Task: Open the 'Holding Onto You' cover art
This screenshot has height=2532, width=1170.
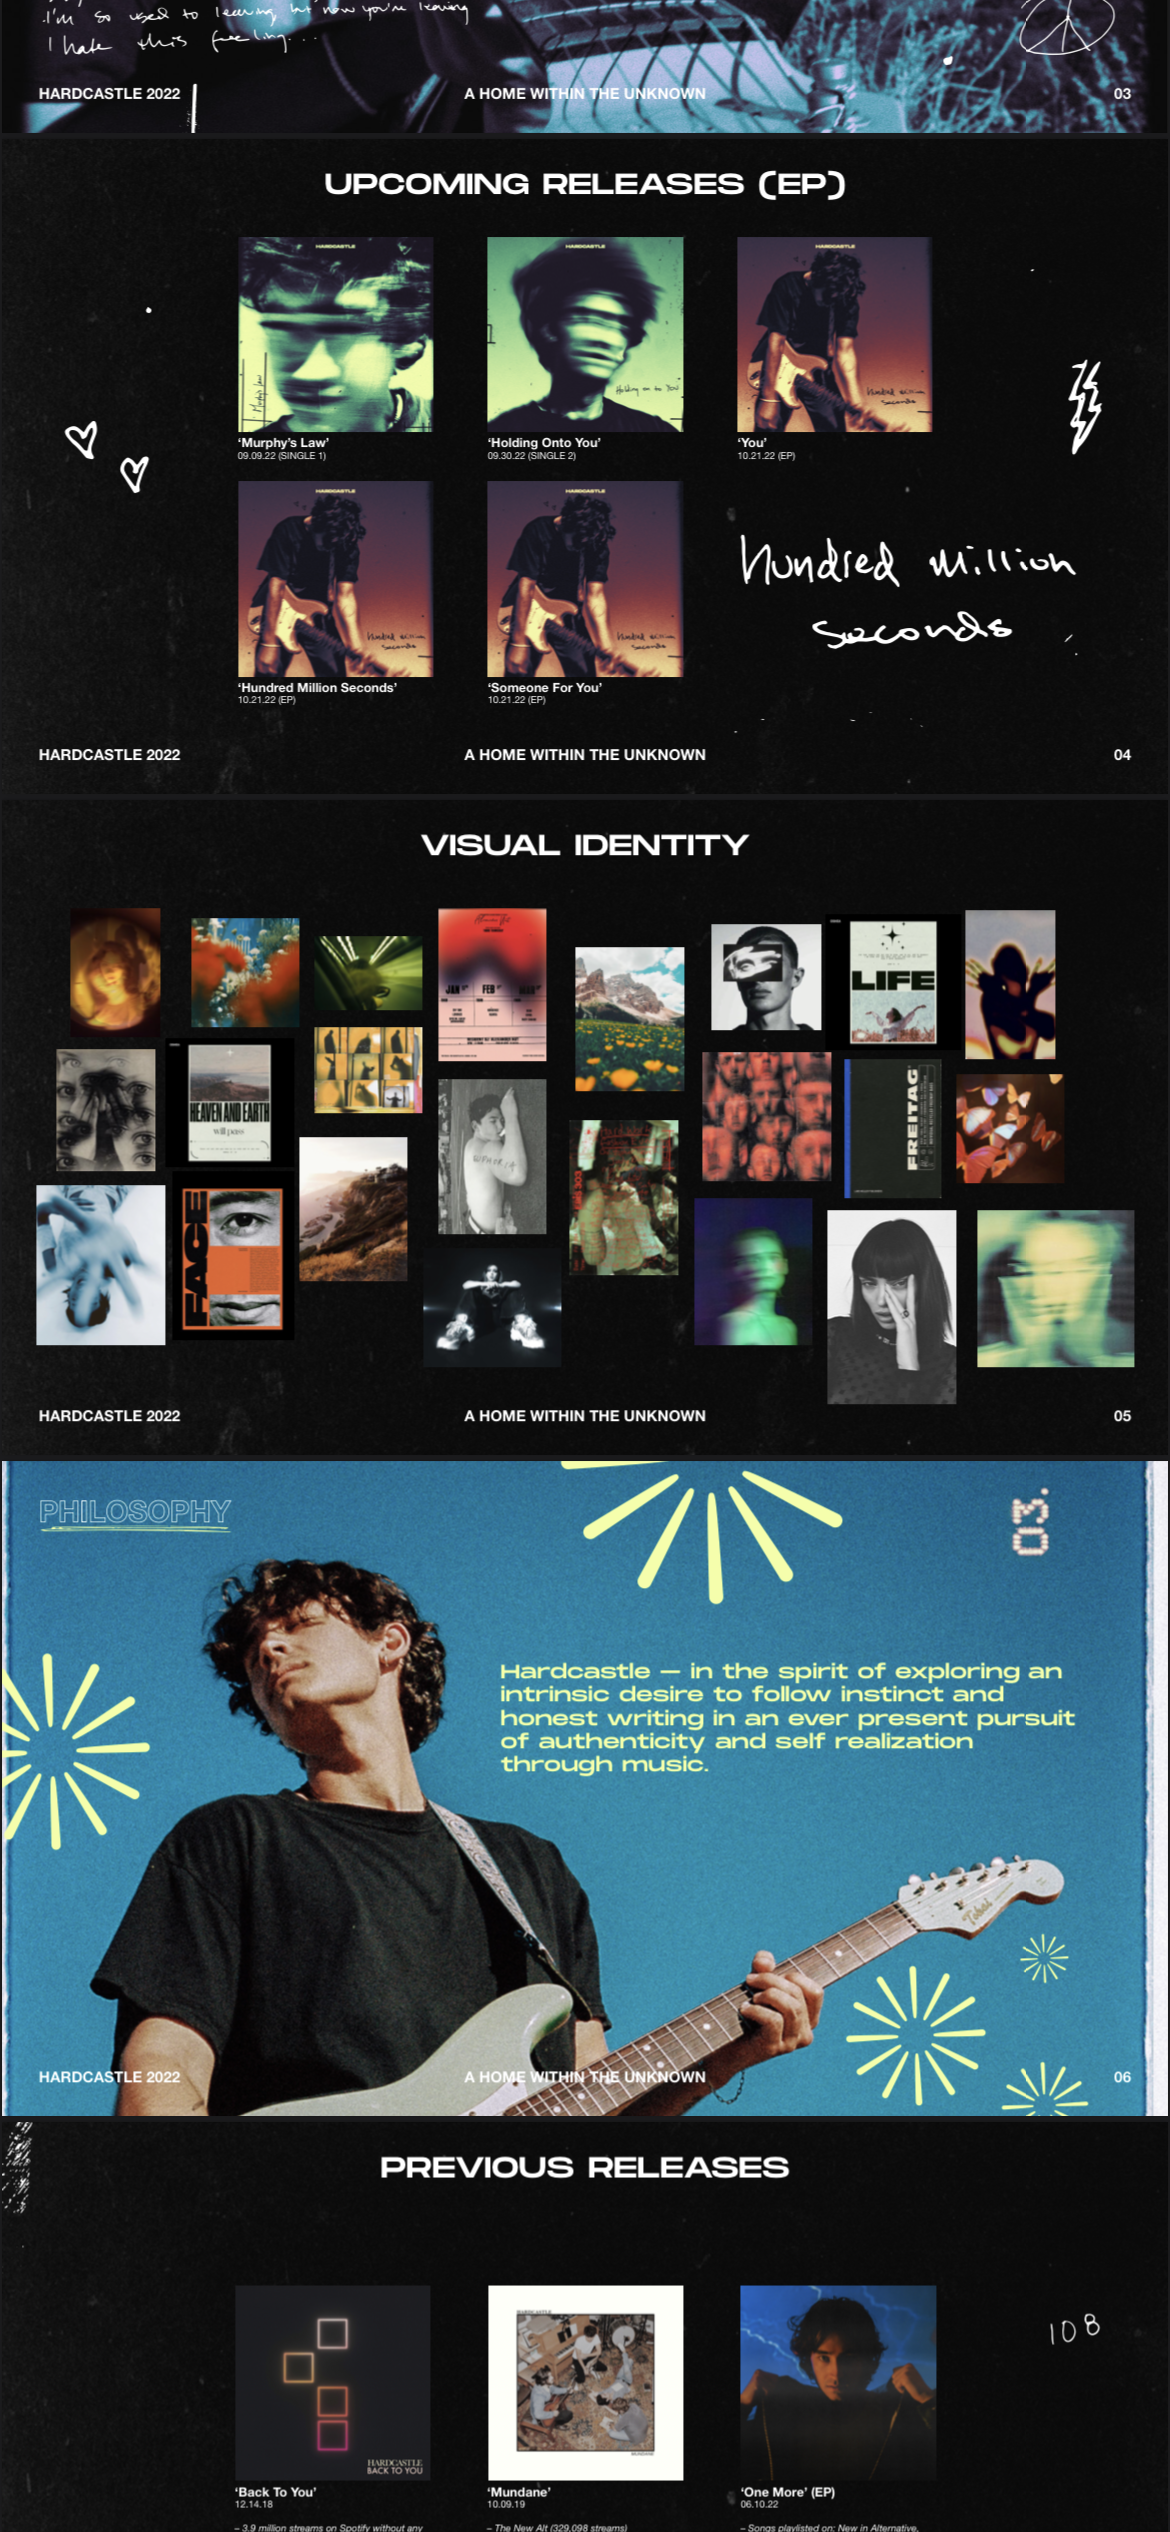Action: click(x=585, y=334)
